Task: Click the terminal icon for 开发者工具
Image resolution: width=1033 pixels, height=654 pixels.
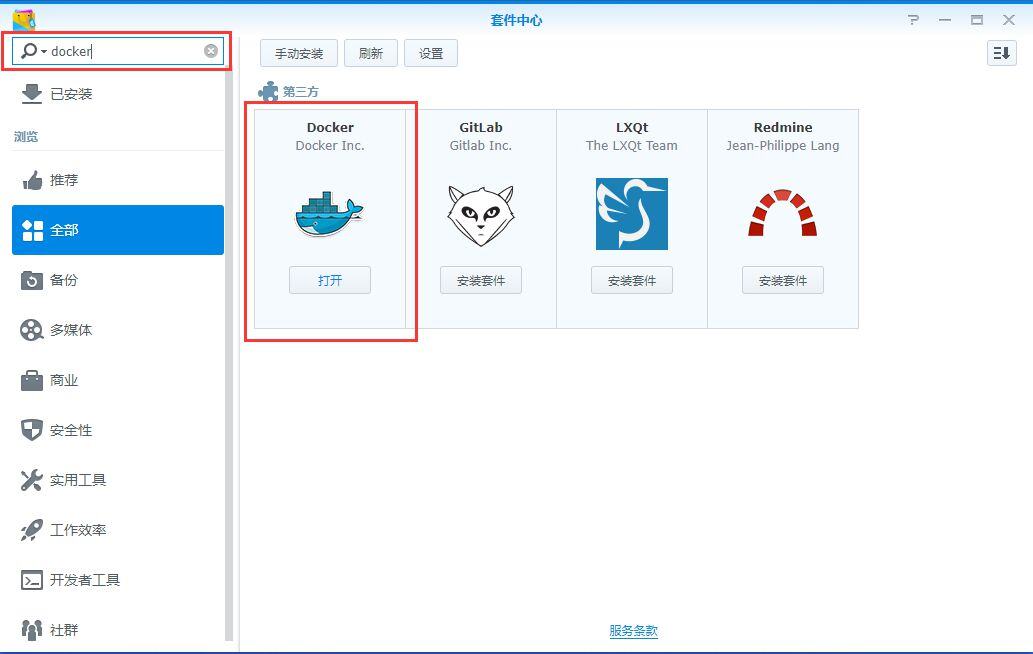Action: coord(32,580)
